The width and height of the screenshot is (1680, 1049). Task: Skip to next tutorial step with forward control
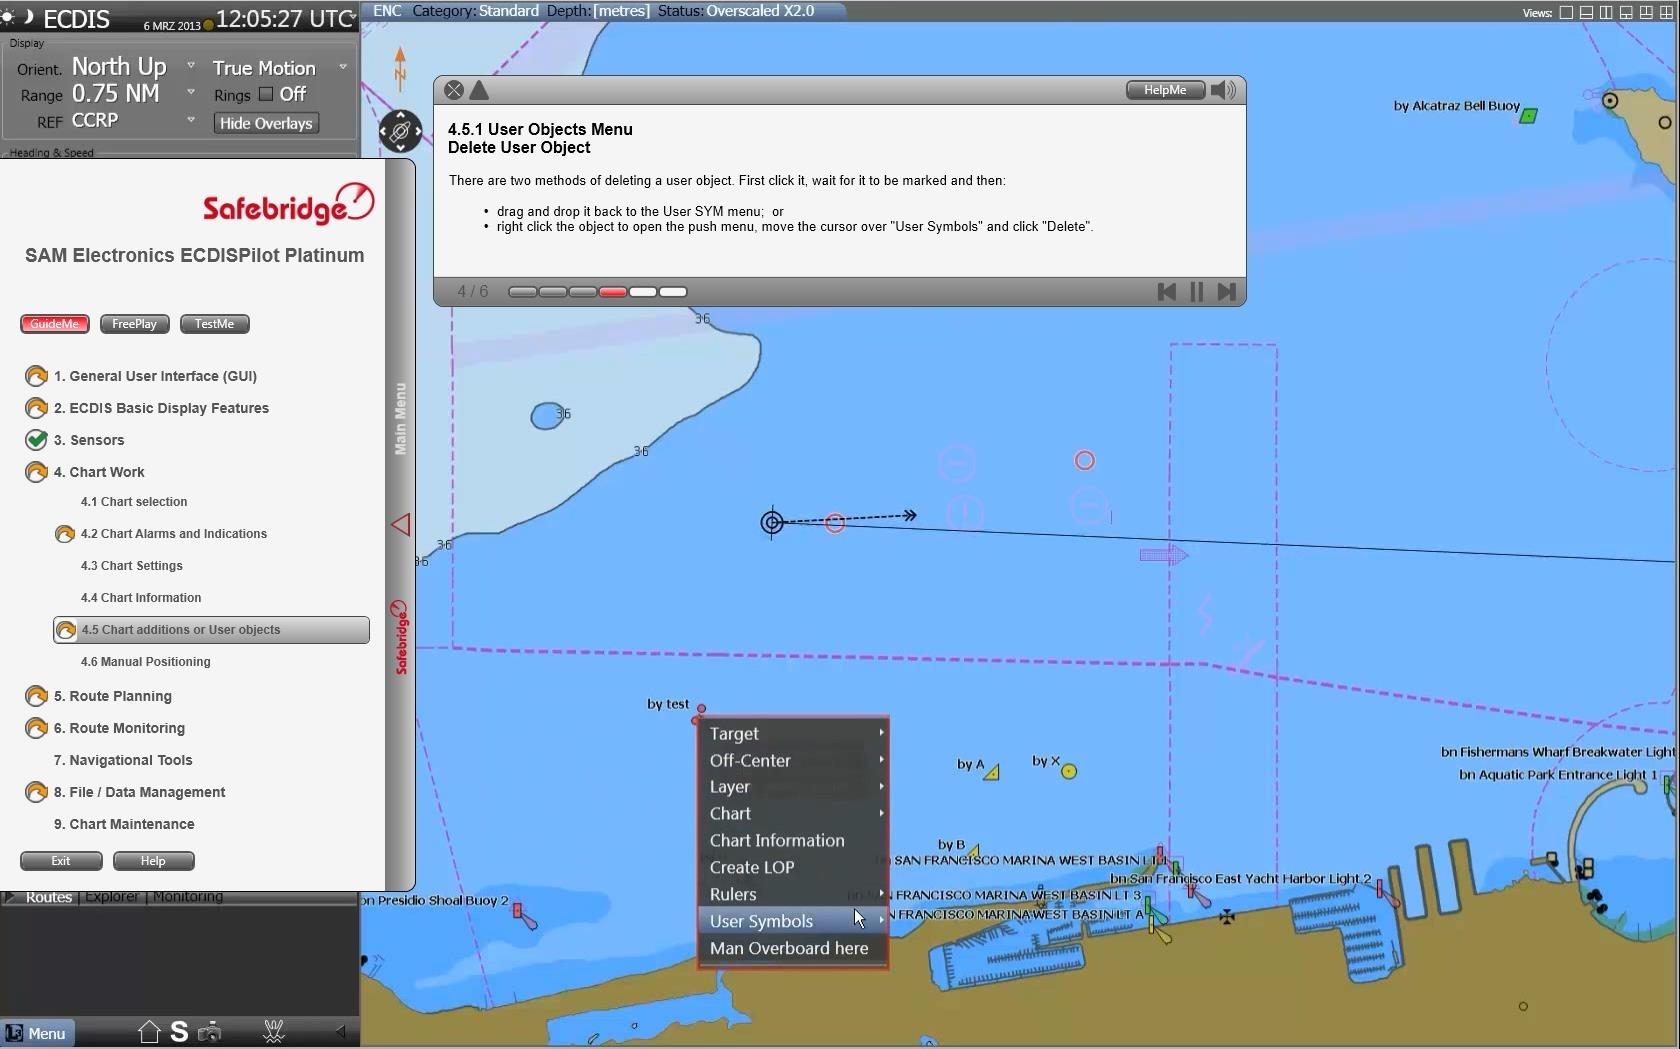[1227, 292]
